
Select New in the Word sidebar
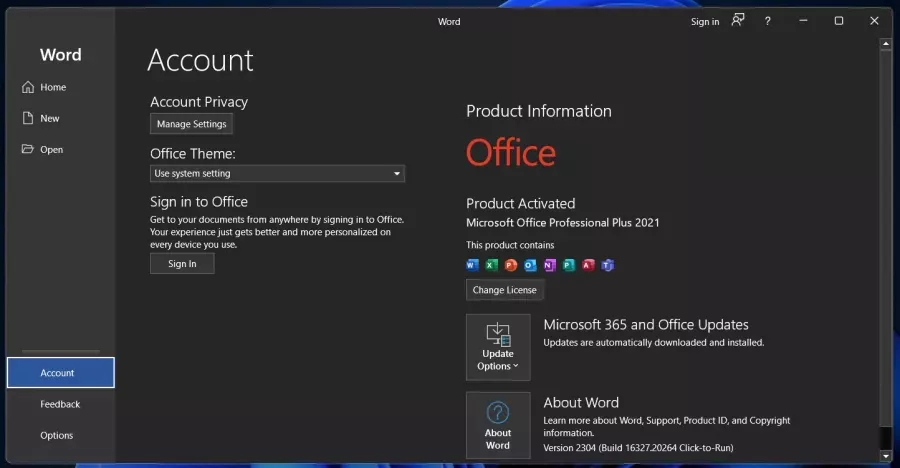coord(60,118)
